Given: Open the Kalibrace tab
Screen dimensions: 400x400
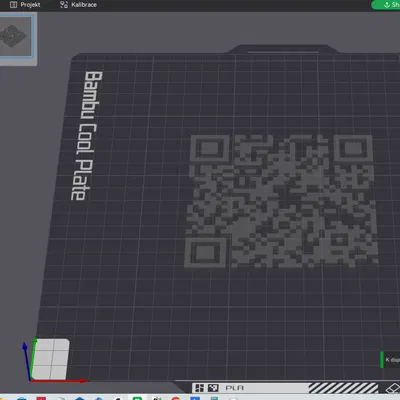Looking at the screenshot, I should click(x=78, y=5).
